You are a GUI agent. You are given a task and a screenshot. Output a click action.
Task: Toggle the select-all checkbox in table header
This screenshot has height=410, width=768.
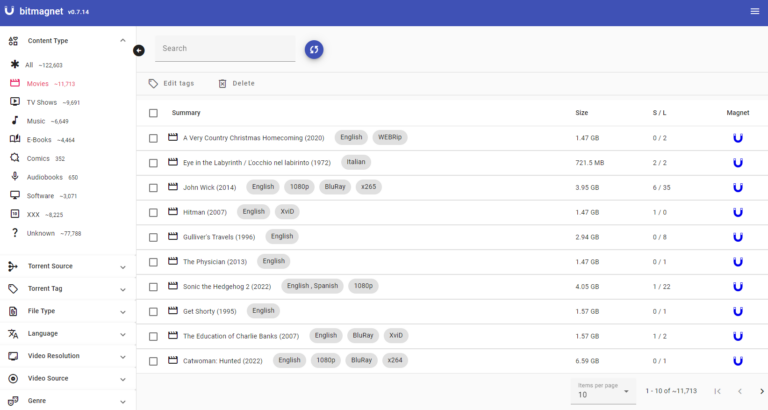click(x=153, y=113)
